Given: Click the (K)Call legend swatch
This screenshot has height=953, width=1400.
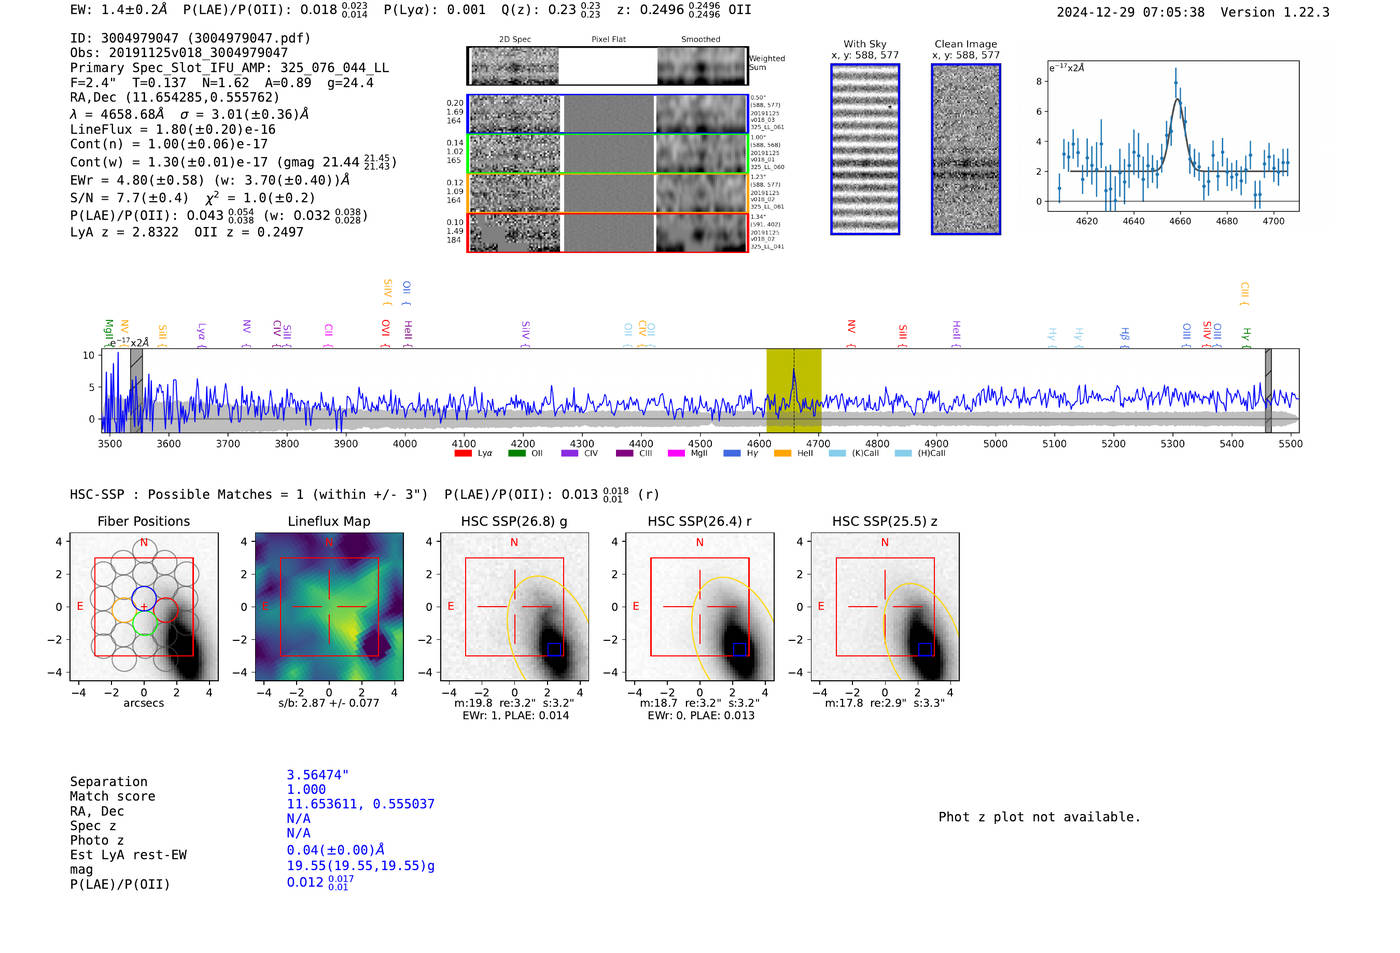Looking at the screenshot, I should [837, 453].
